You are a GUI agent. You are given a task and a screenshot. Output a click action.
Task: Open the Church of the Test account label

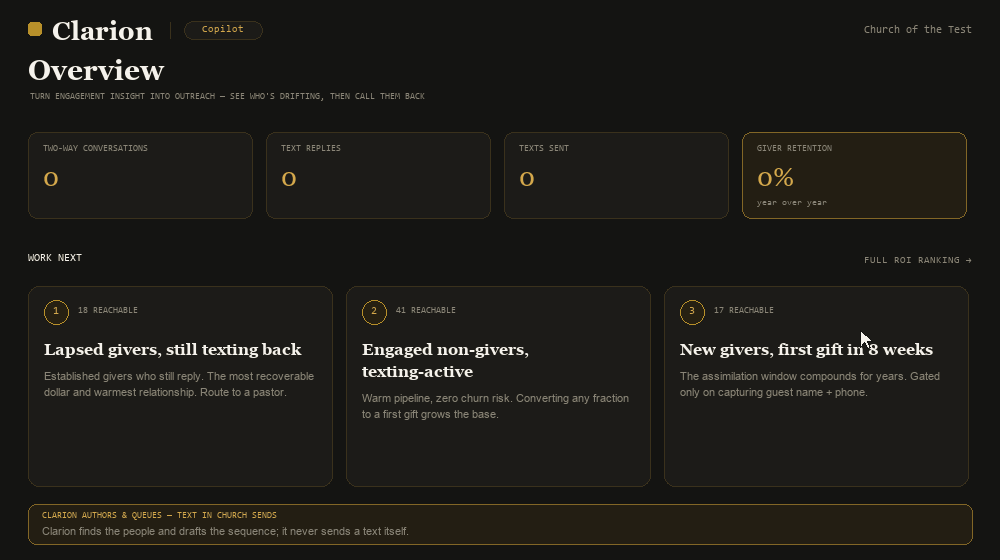pyautogui.click(x=917, y=29)
